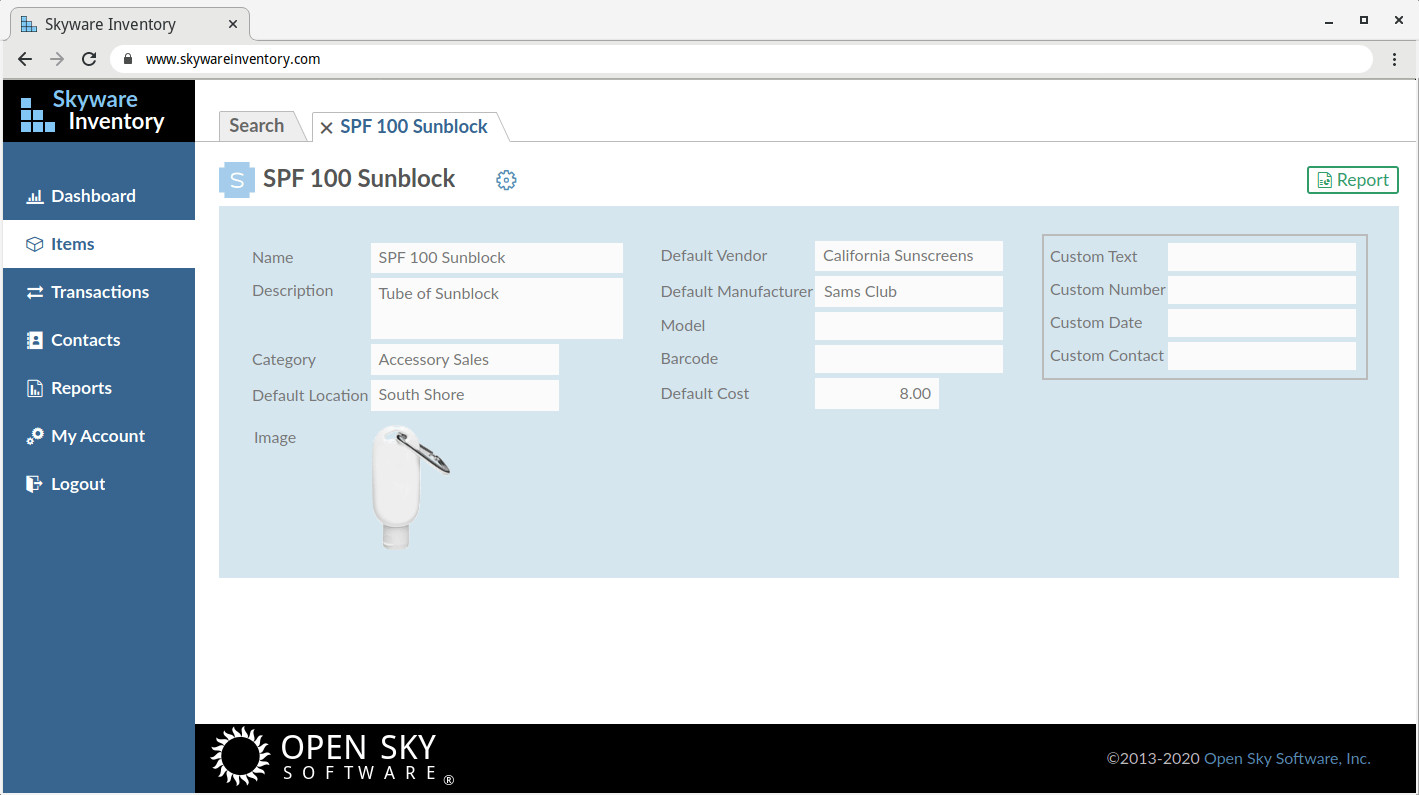This screenshot has height=795, width=1419.
Task: Open the Dashboard panel
Action: 92,196
